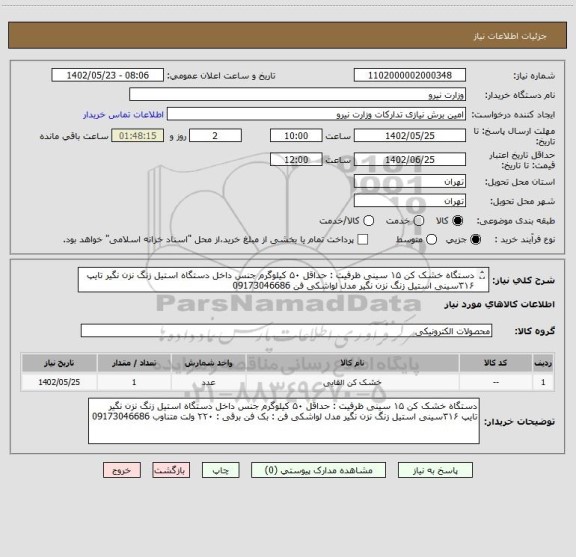This screenshot has width=576, height=557.
Task: Click the quantity cell showing 1
Action: [134, 382]
